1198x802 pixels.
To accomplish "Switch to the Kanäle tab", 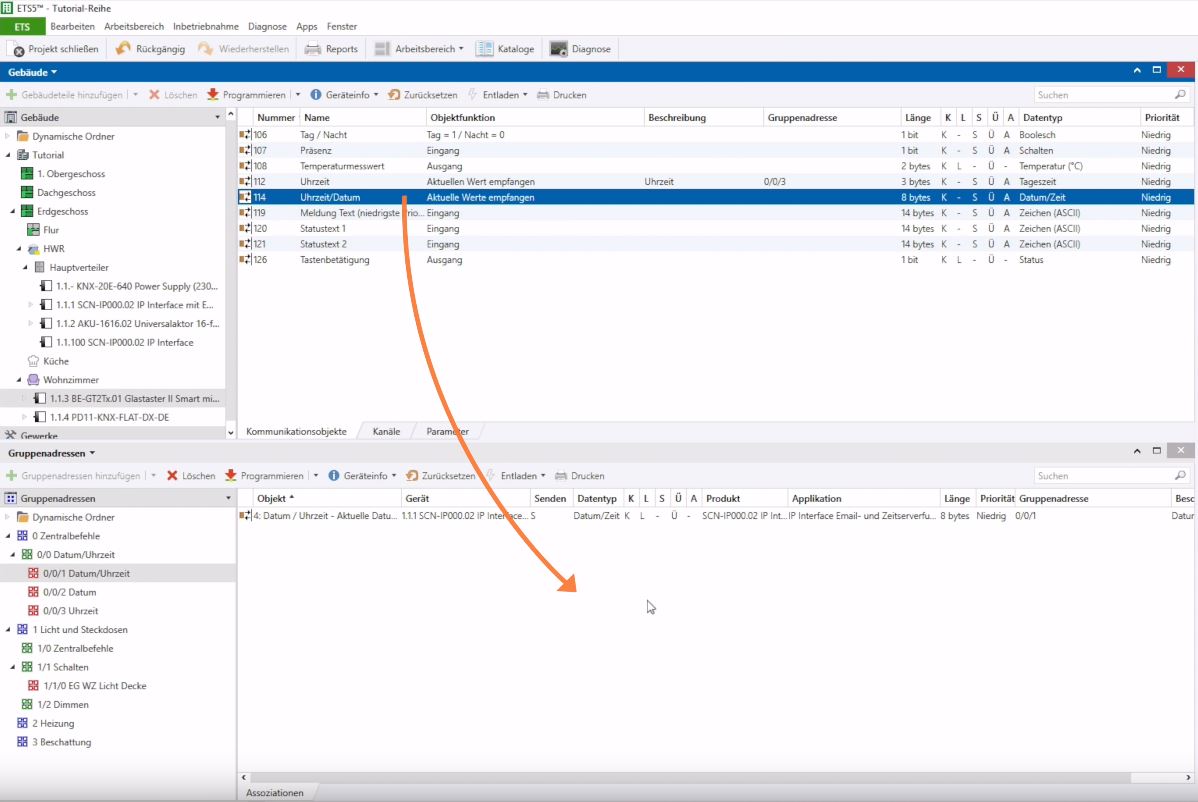I will pyautogui.click(x=386, y=432).
